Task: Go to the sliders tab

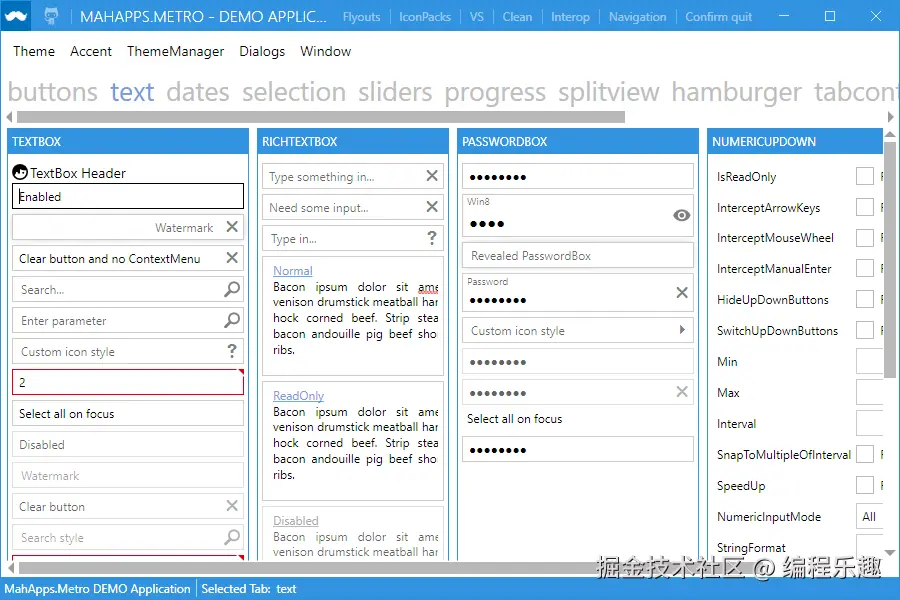Action: (395, 92)
